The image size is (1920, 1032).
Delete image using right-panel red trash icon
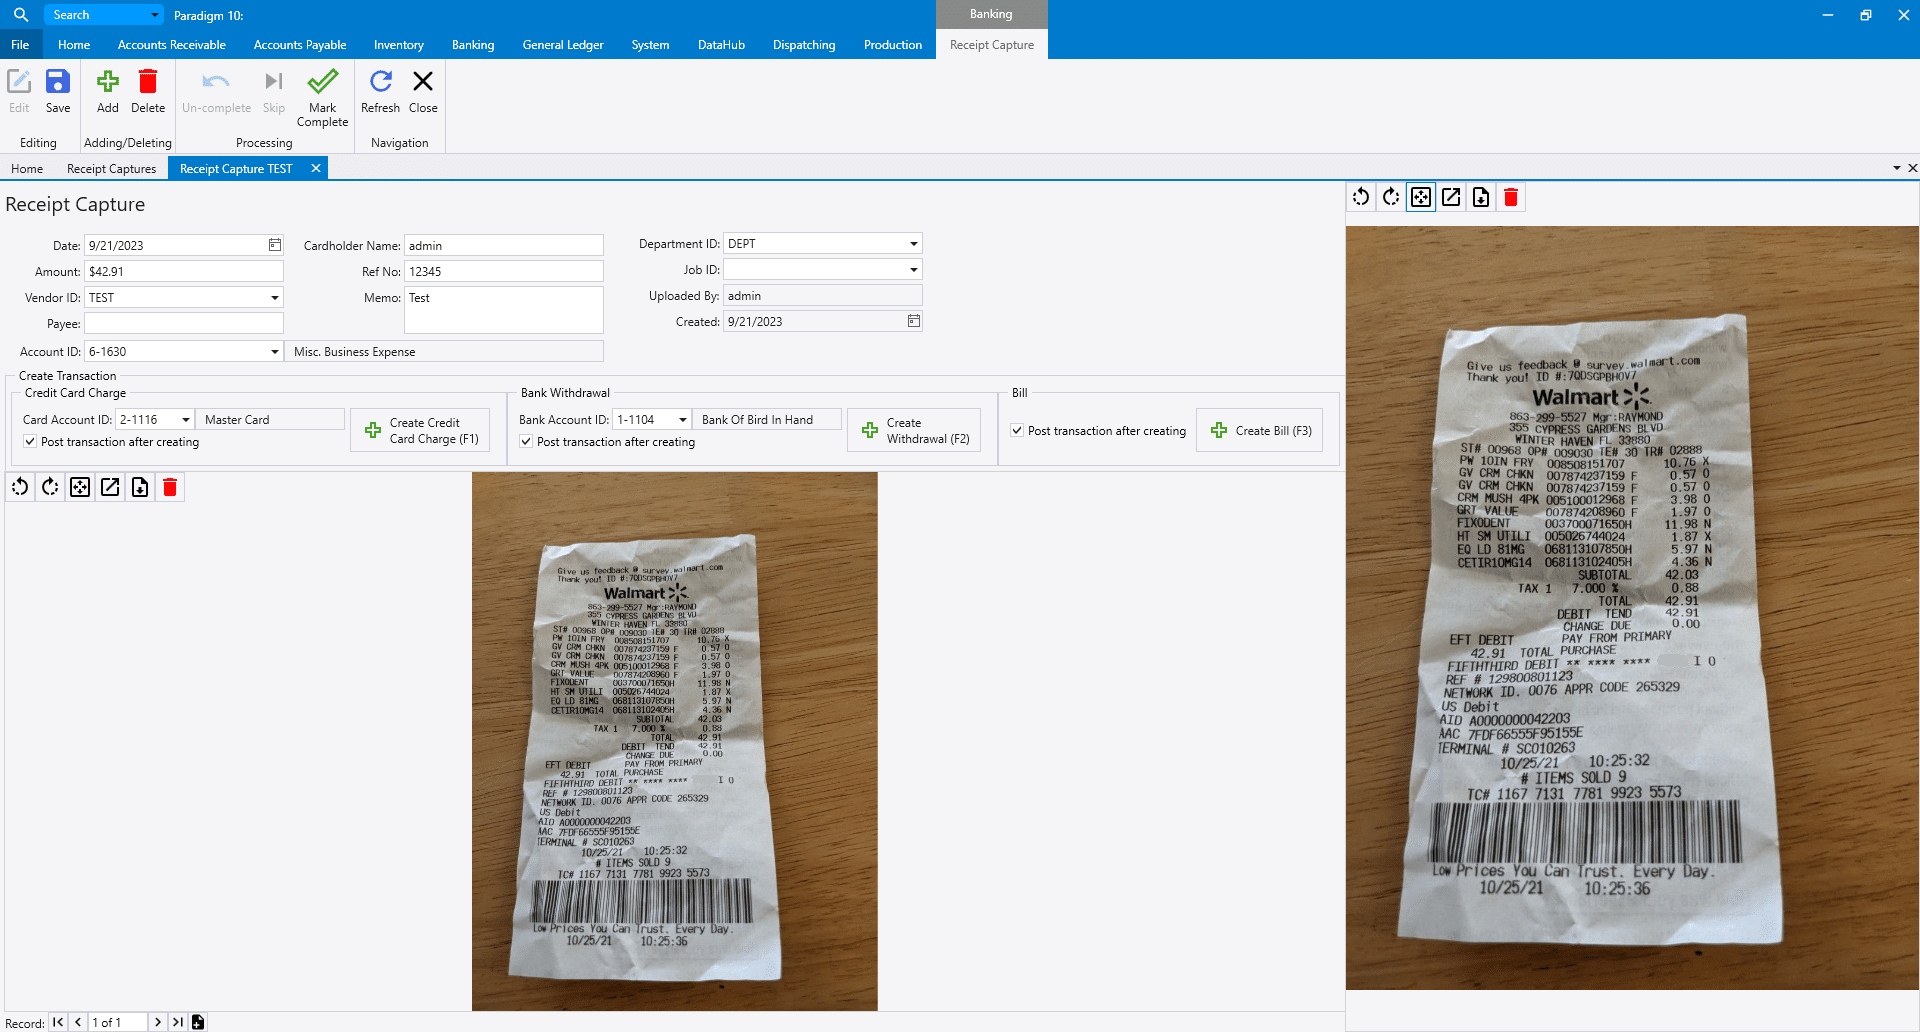click(x=1511, y=197)
